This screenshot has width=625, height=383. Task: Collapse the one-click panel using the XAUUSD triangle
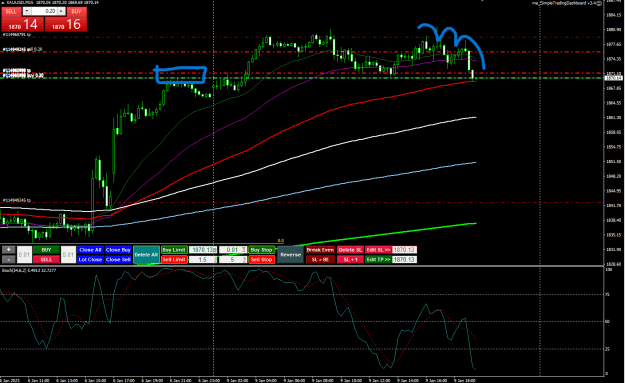pos(3,2)
